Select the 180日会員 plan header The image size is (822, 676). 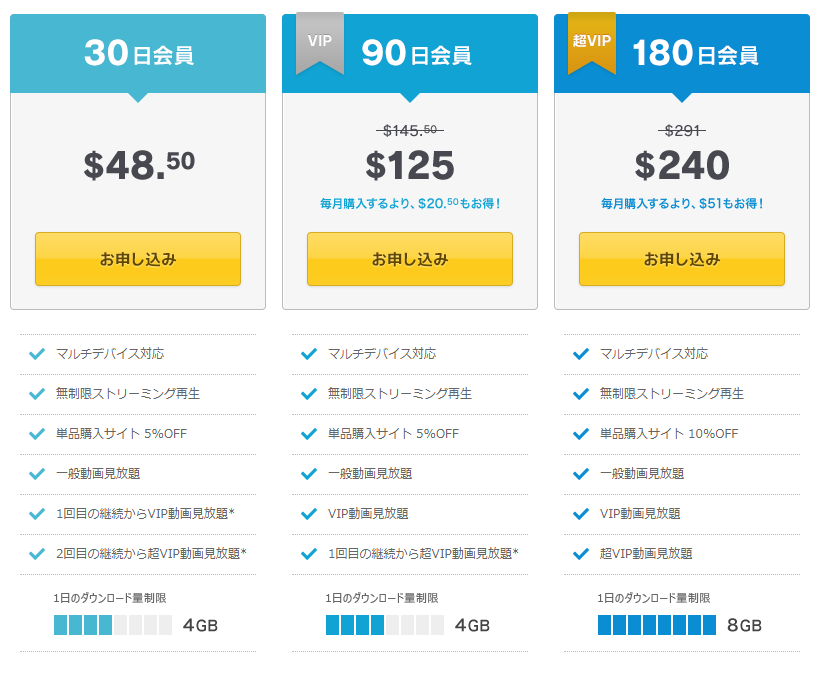tap(694, 54)
